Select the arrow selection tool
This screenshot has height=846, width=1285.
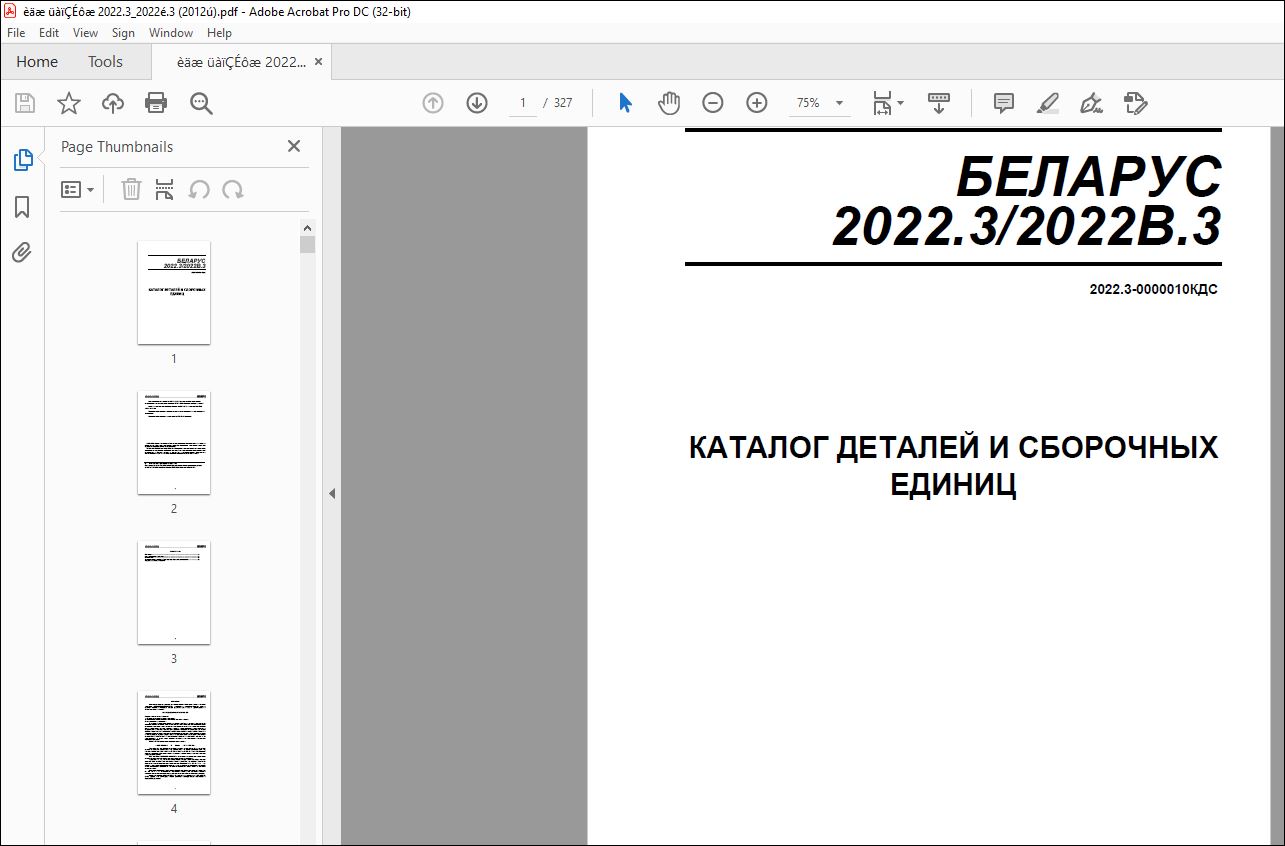pyautogui.click(x=625, y=103)
